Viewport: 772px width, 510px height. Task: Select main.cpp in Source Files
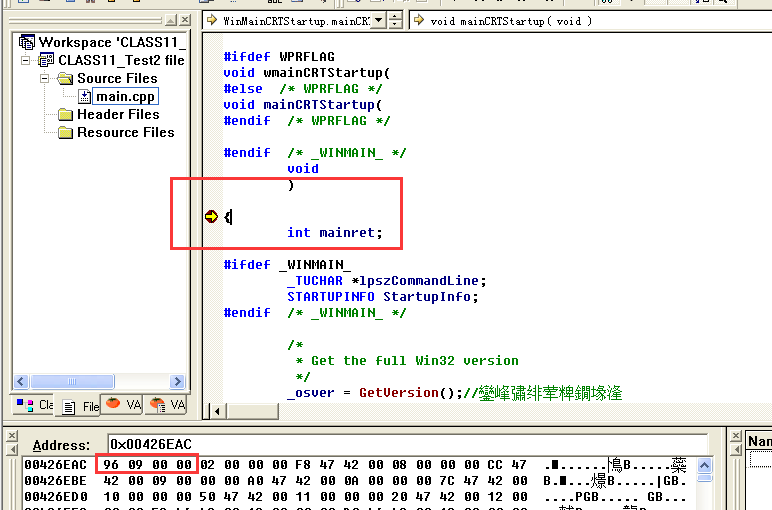(125, 96)
